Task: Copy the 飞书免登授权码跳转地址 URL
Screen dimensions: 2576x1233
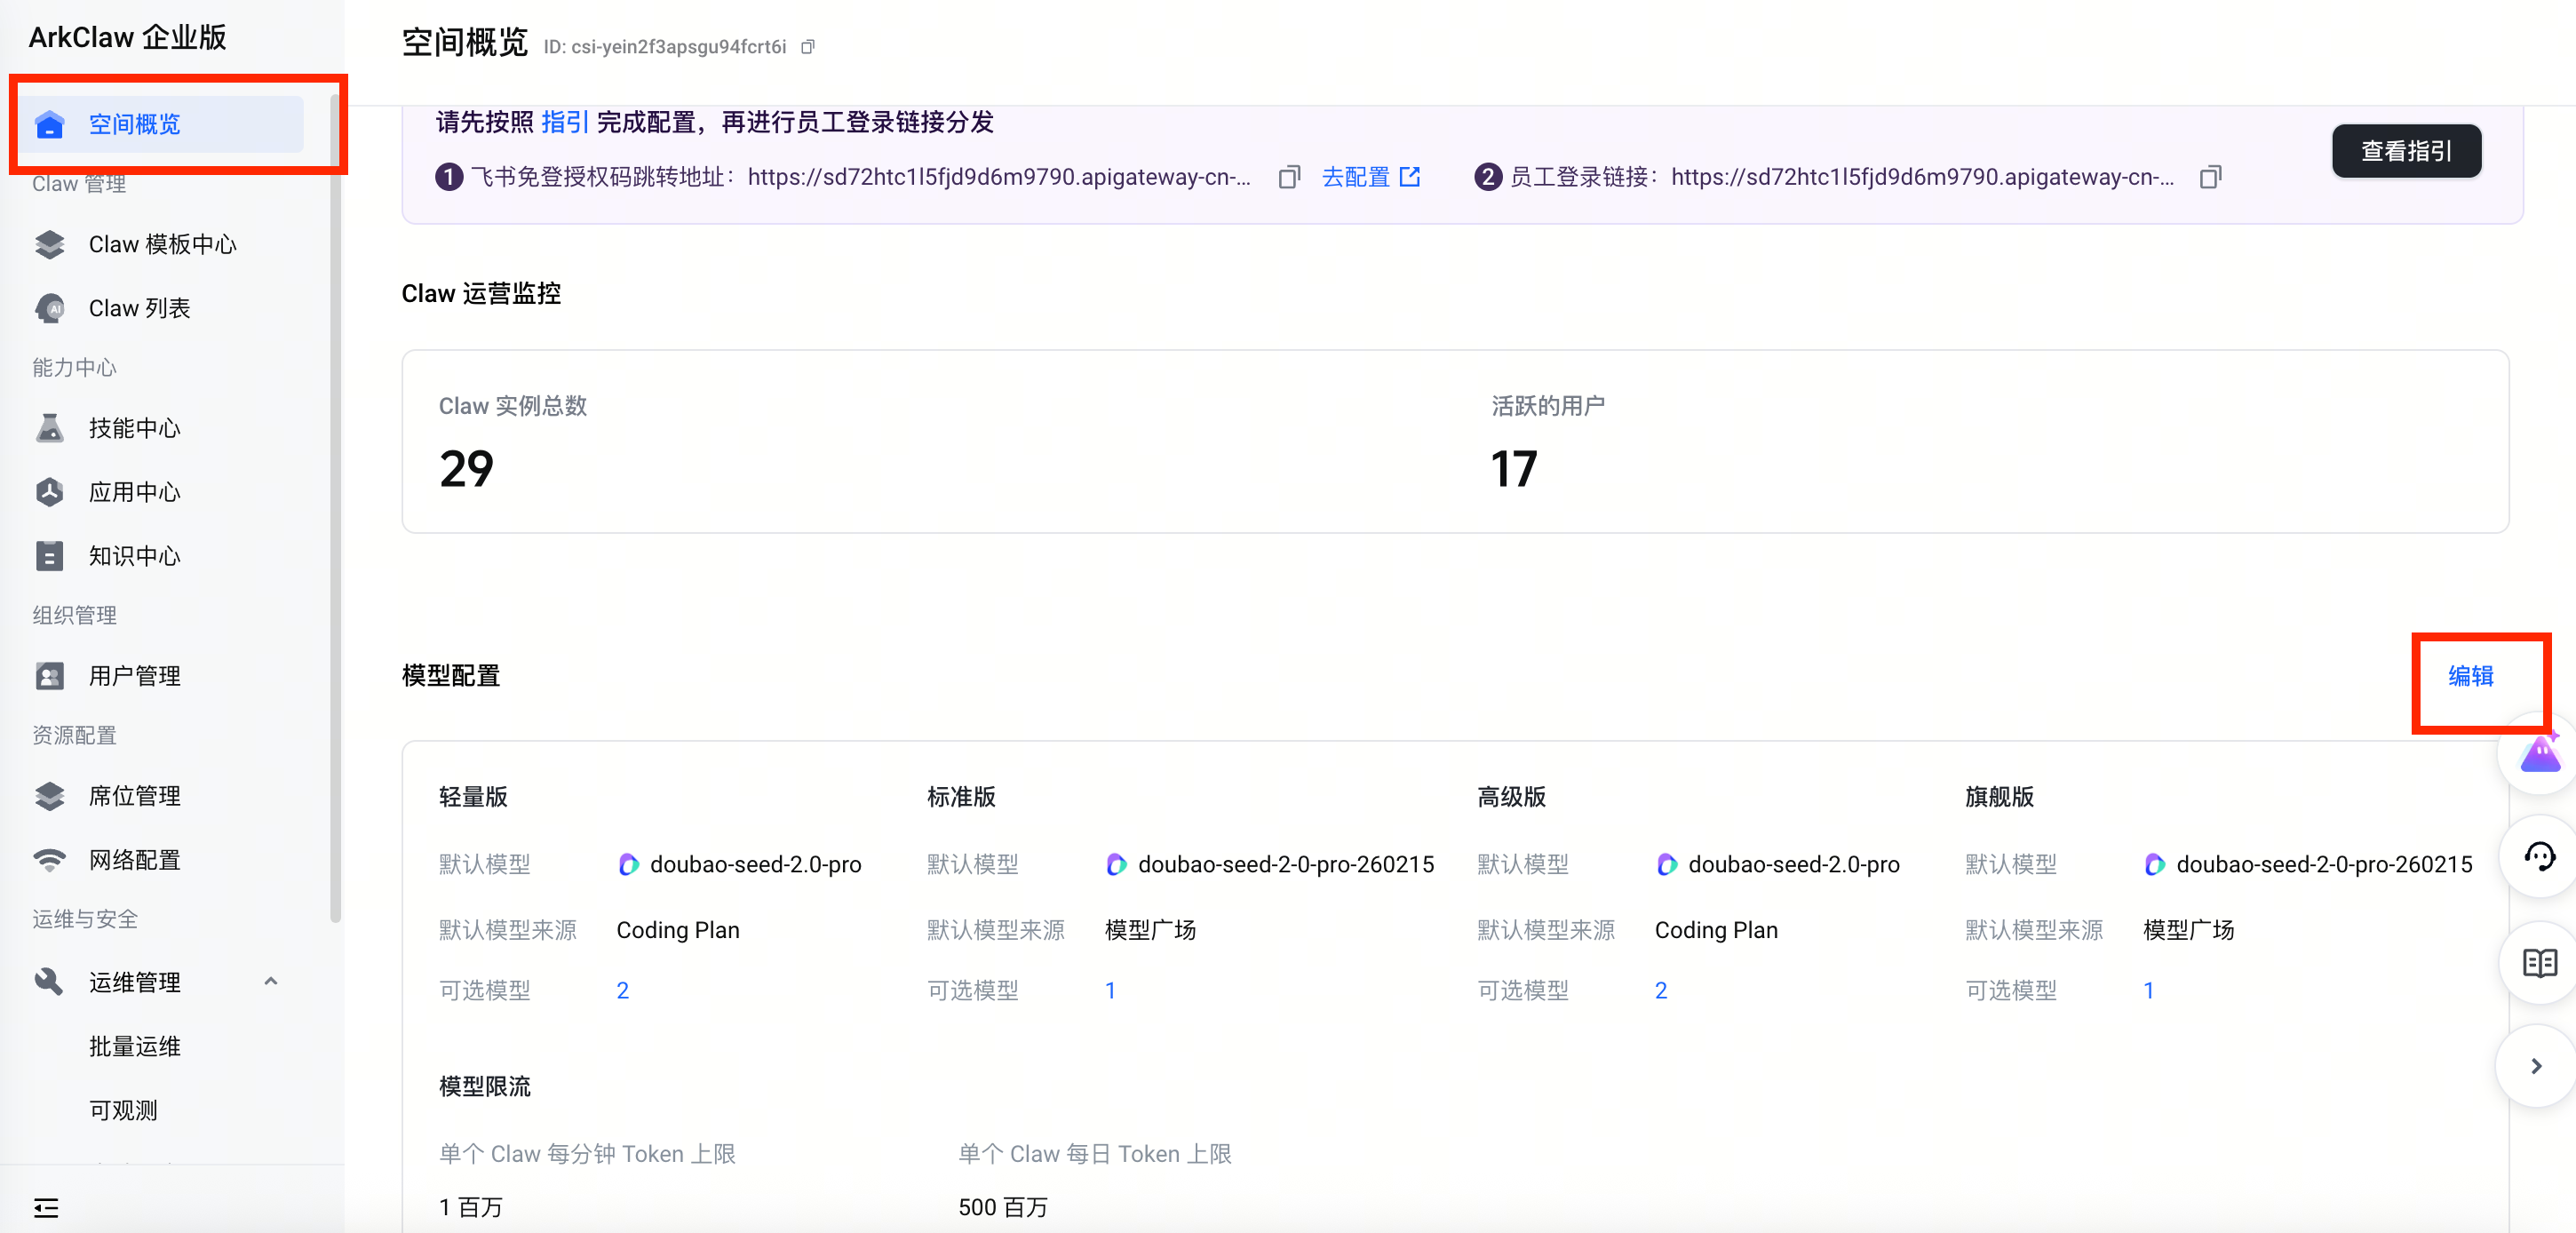Action: coord(1290,177)
